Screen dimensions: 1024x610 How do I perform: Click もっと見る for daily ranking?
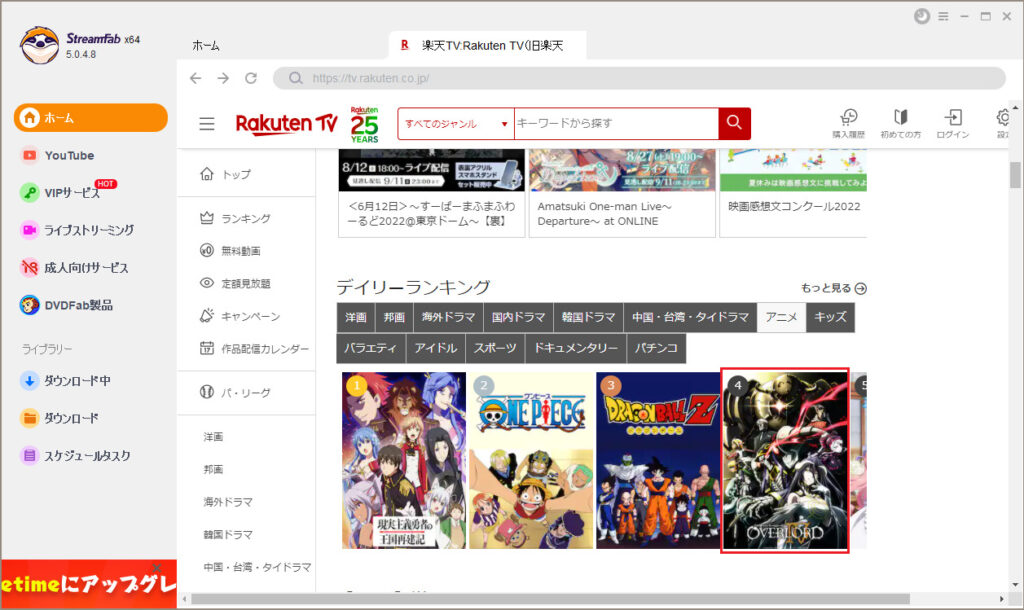pos(833,288)
